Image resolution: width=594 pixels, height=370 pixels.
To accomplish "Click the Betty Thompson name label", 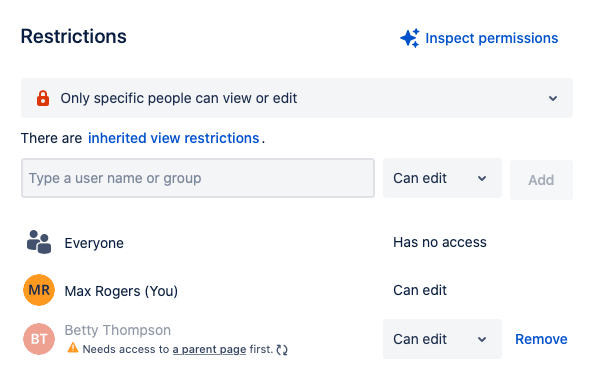I will (117, 330).
